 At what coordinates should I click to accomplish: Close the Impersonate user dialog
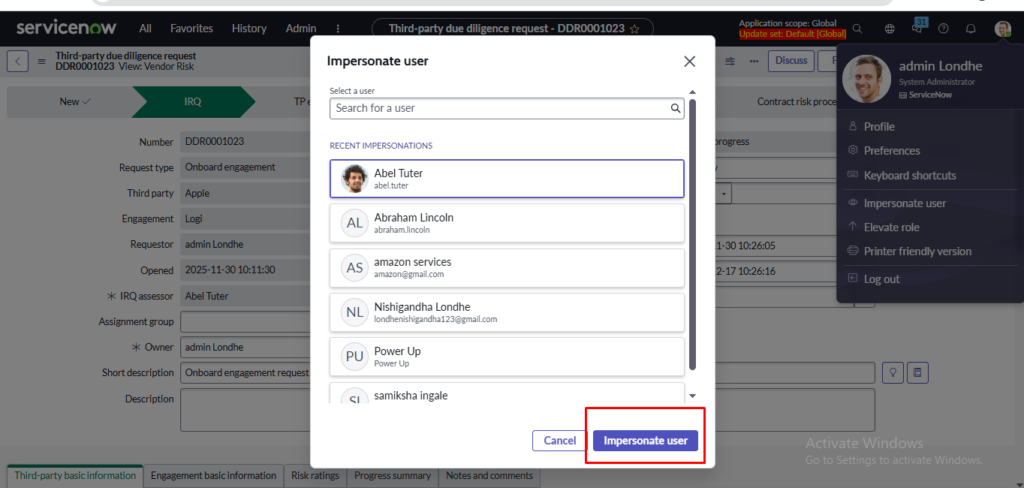point(689,61)
